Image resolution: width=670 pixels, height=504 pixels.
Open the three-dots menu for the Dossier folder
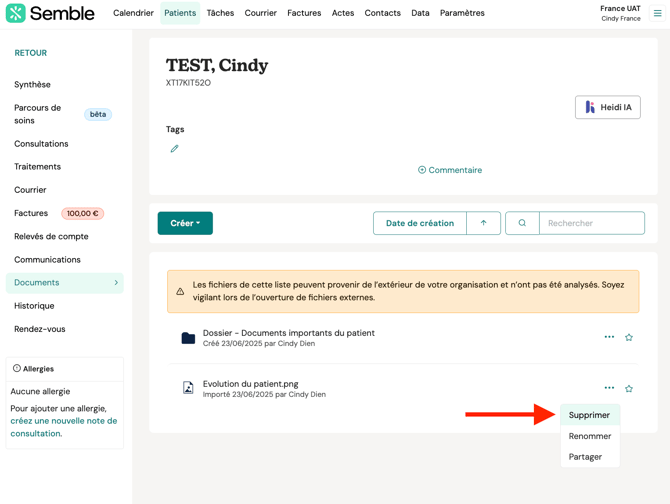click(609, 337)
